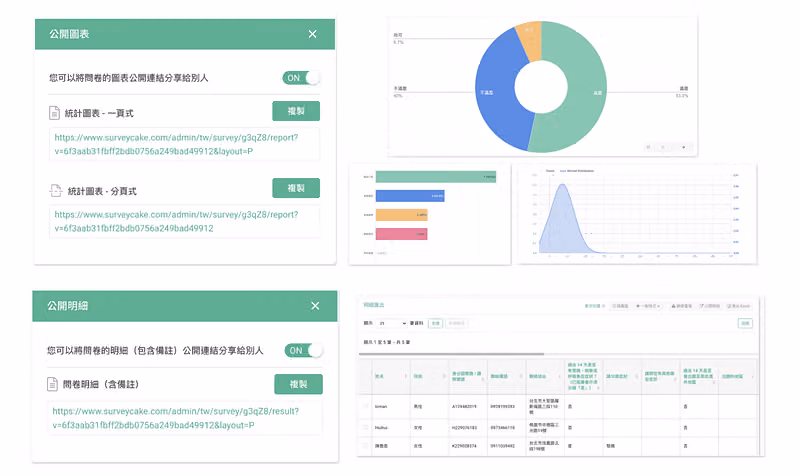Image resolution: width=800 pixels, height=476 pixels.
Task: Click the survey result URL field
Action: 184,418
